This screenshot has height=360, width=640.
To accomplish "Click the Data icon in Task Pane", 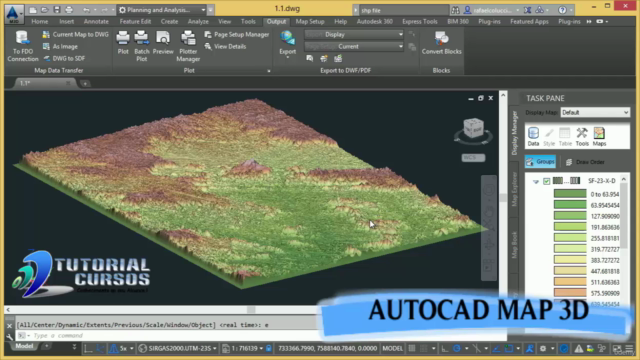I will click(533, 136).
